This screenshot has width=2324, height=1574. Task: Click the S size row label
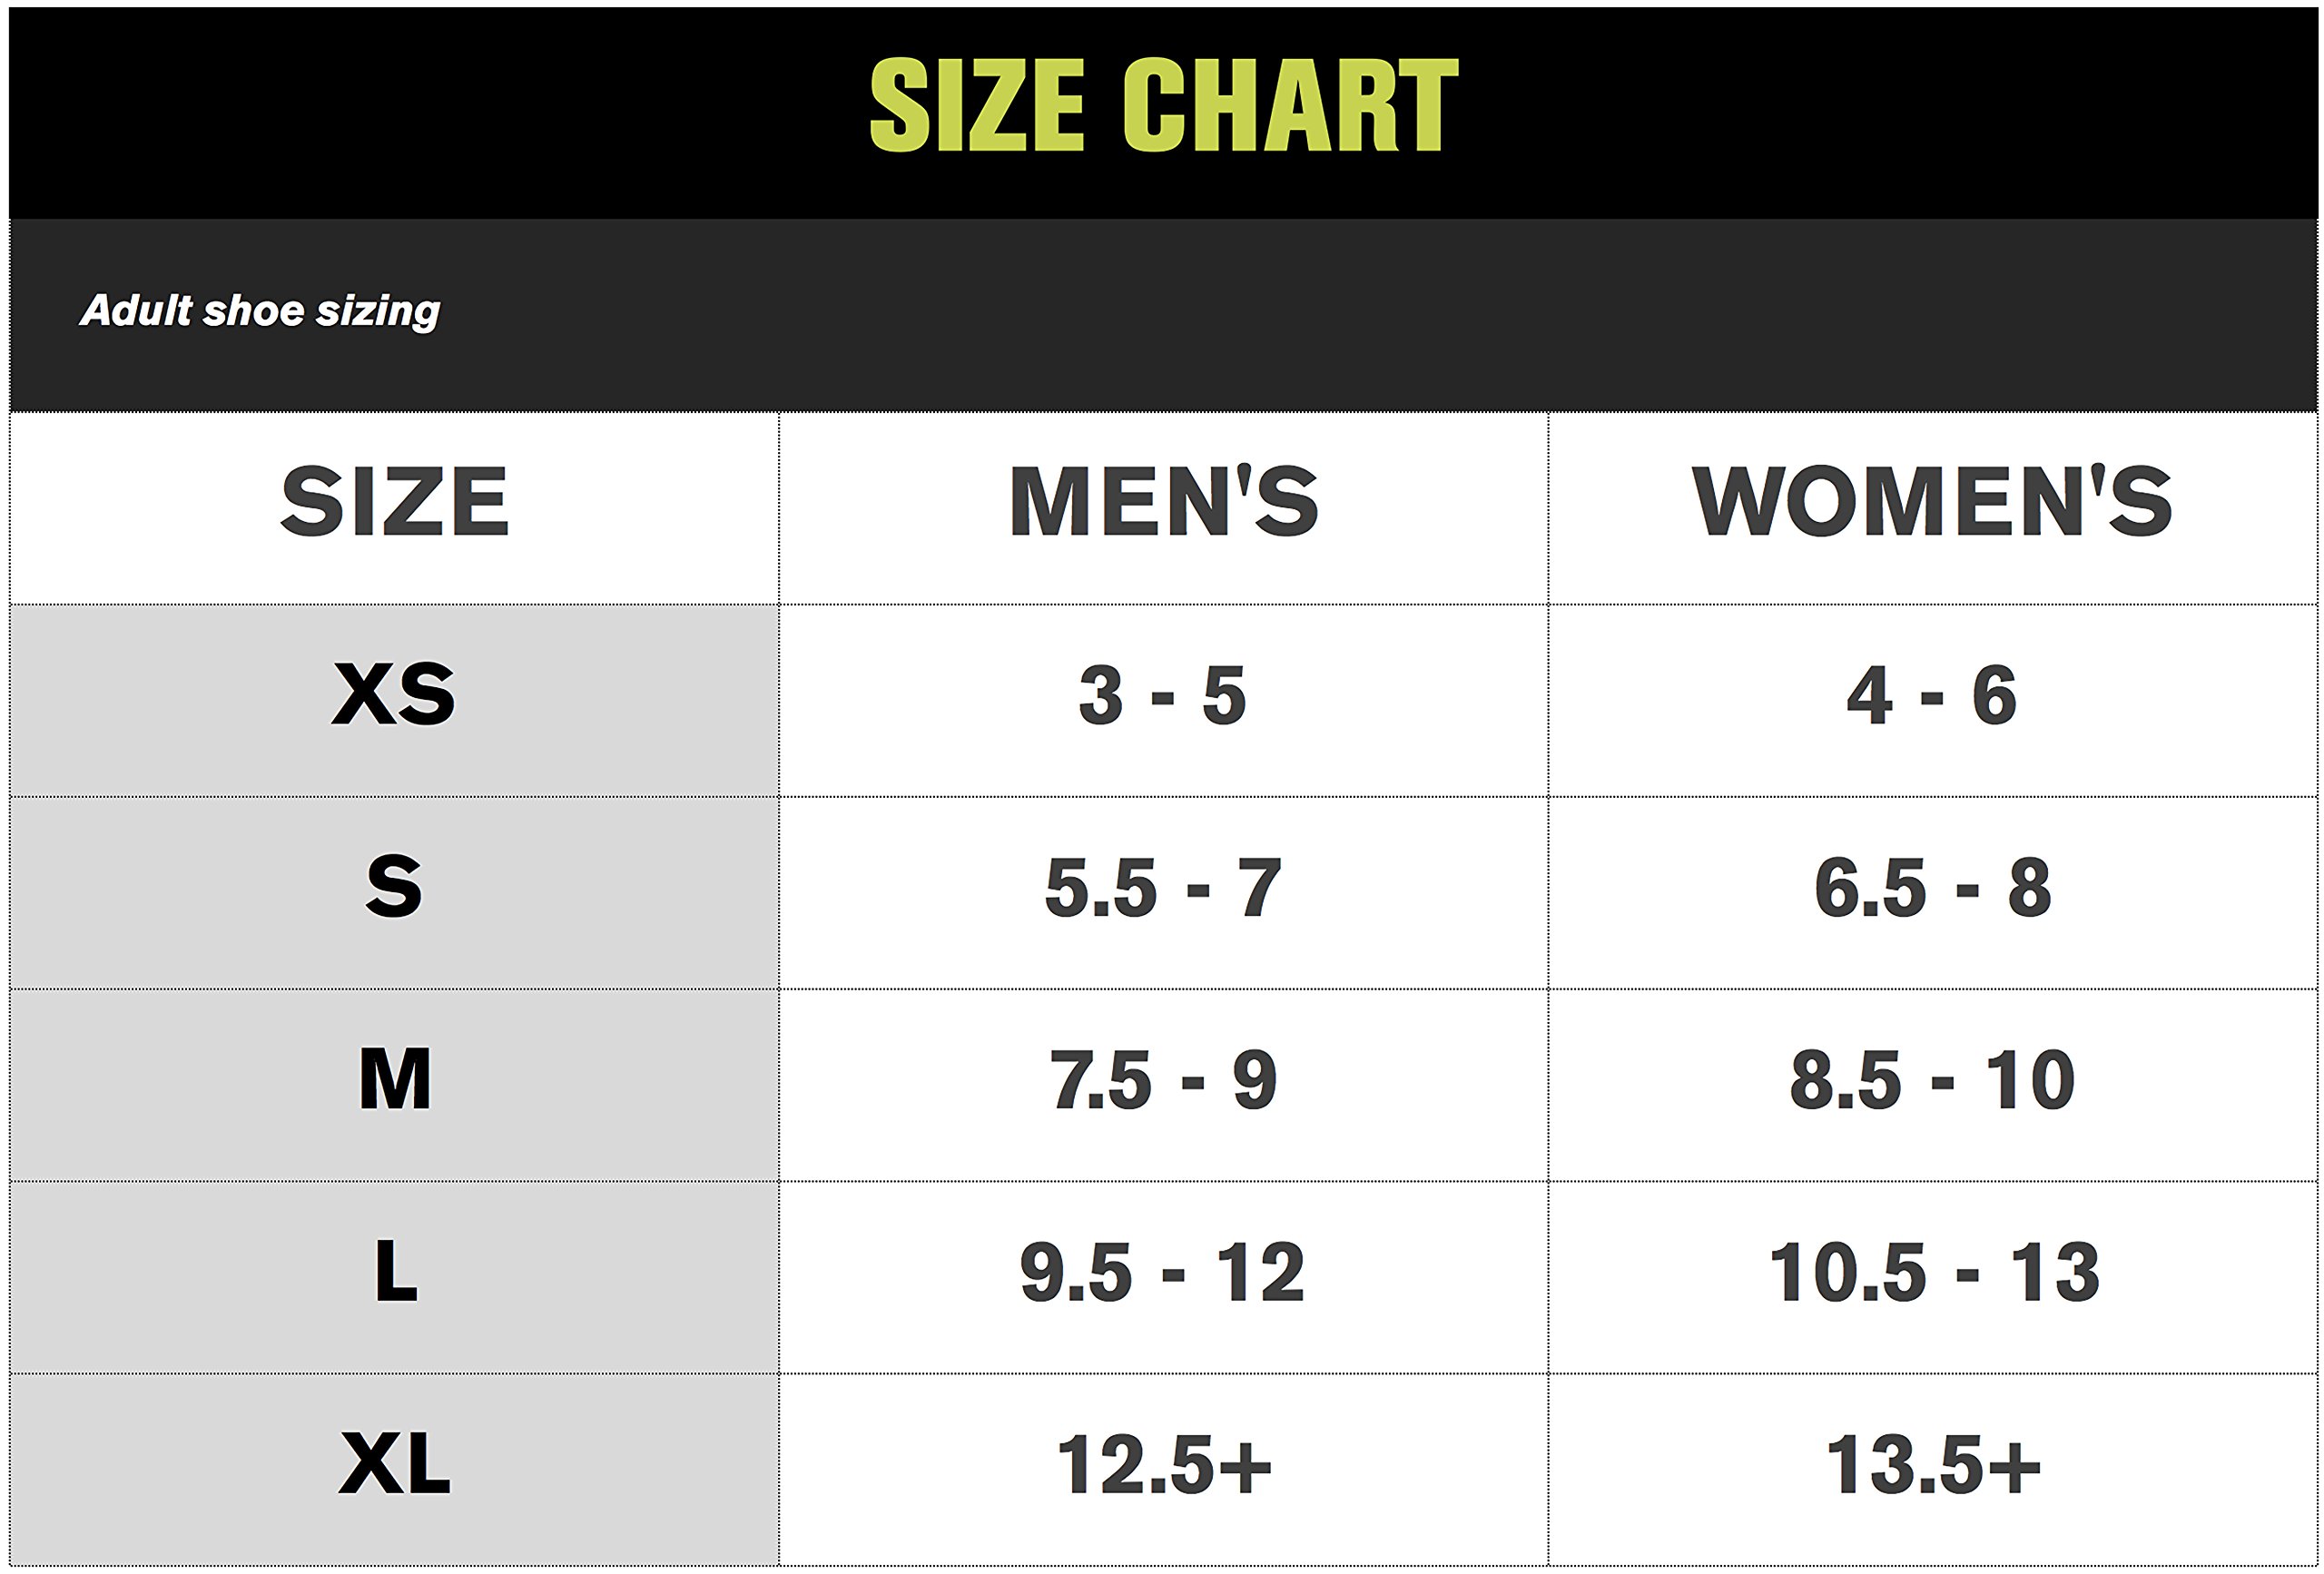(x=394, y=887)
